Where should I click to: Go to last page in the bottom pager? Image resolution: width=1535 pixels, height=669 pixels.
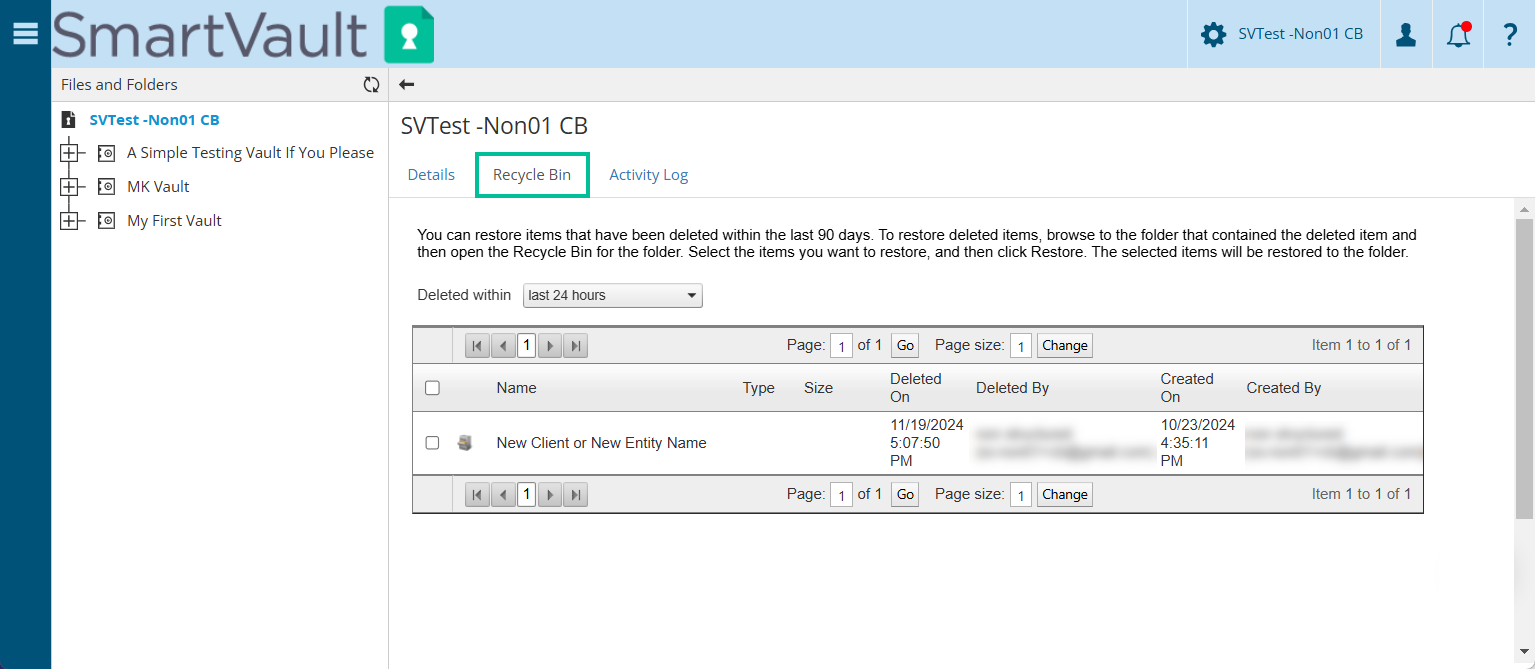[575, 494]
